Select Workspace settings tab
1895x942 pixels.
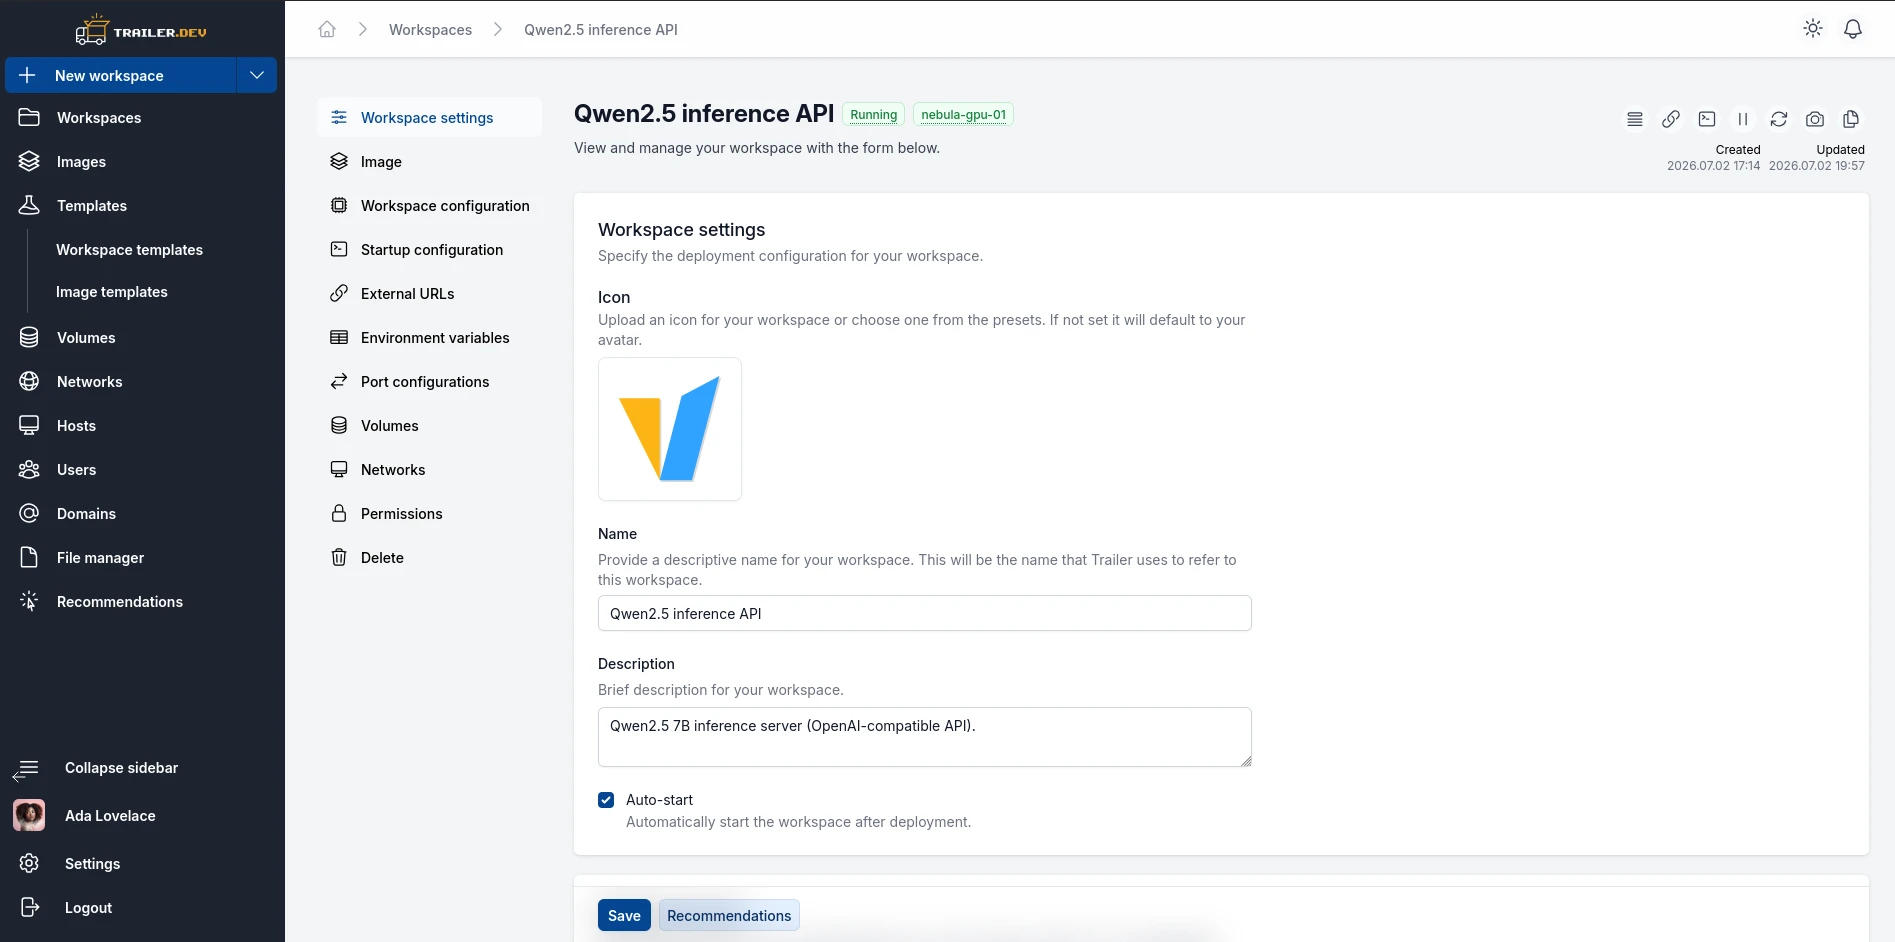[x=430, y=118]
